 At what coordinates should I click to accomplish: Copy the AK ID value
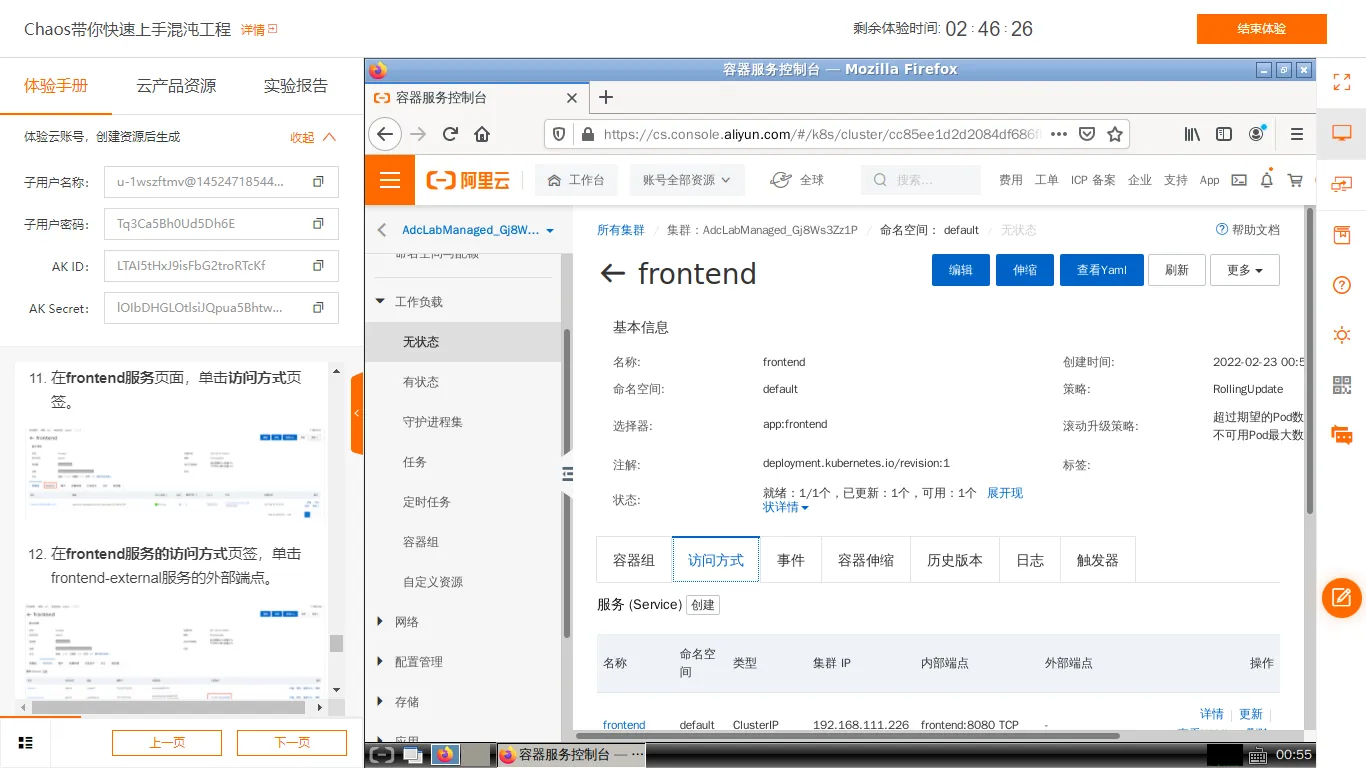coord(318,266)
